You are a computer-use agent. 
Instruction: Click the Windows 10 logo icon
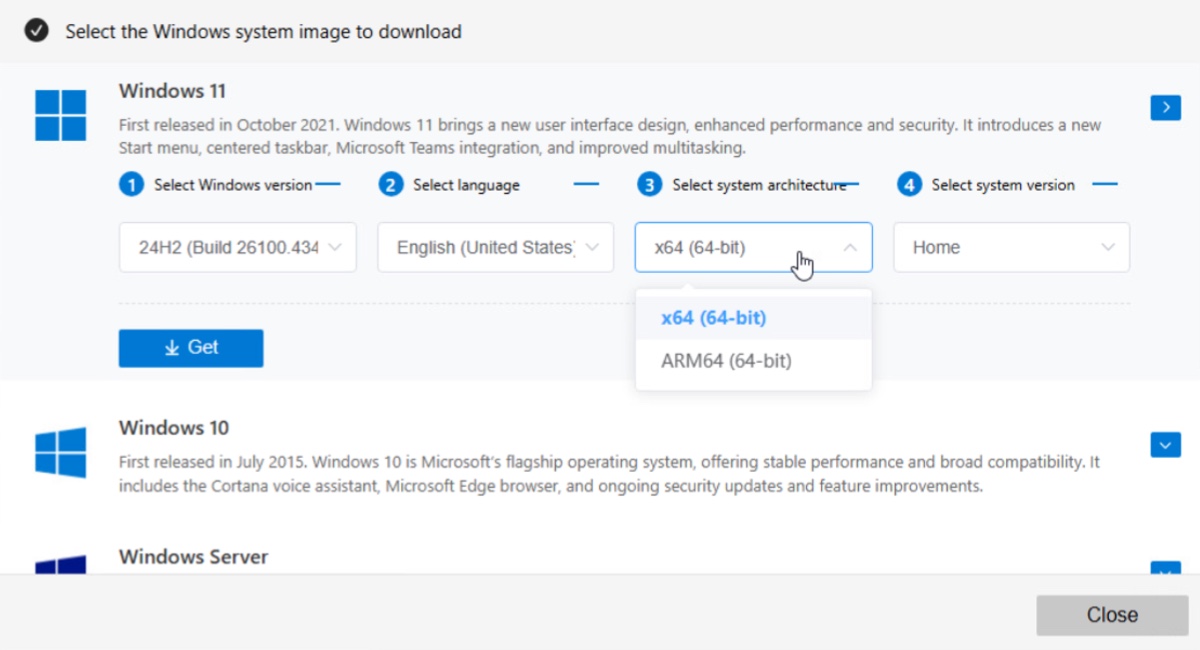click(59, 450)
